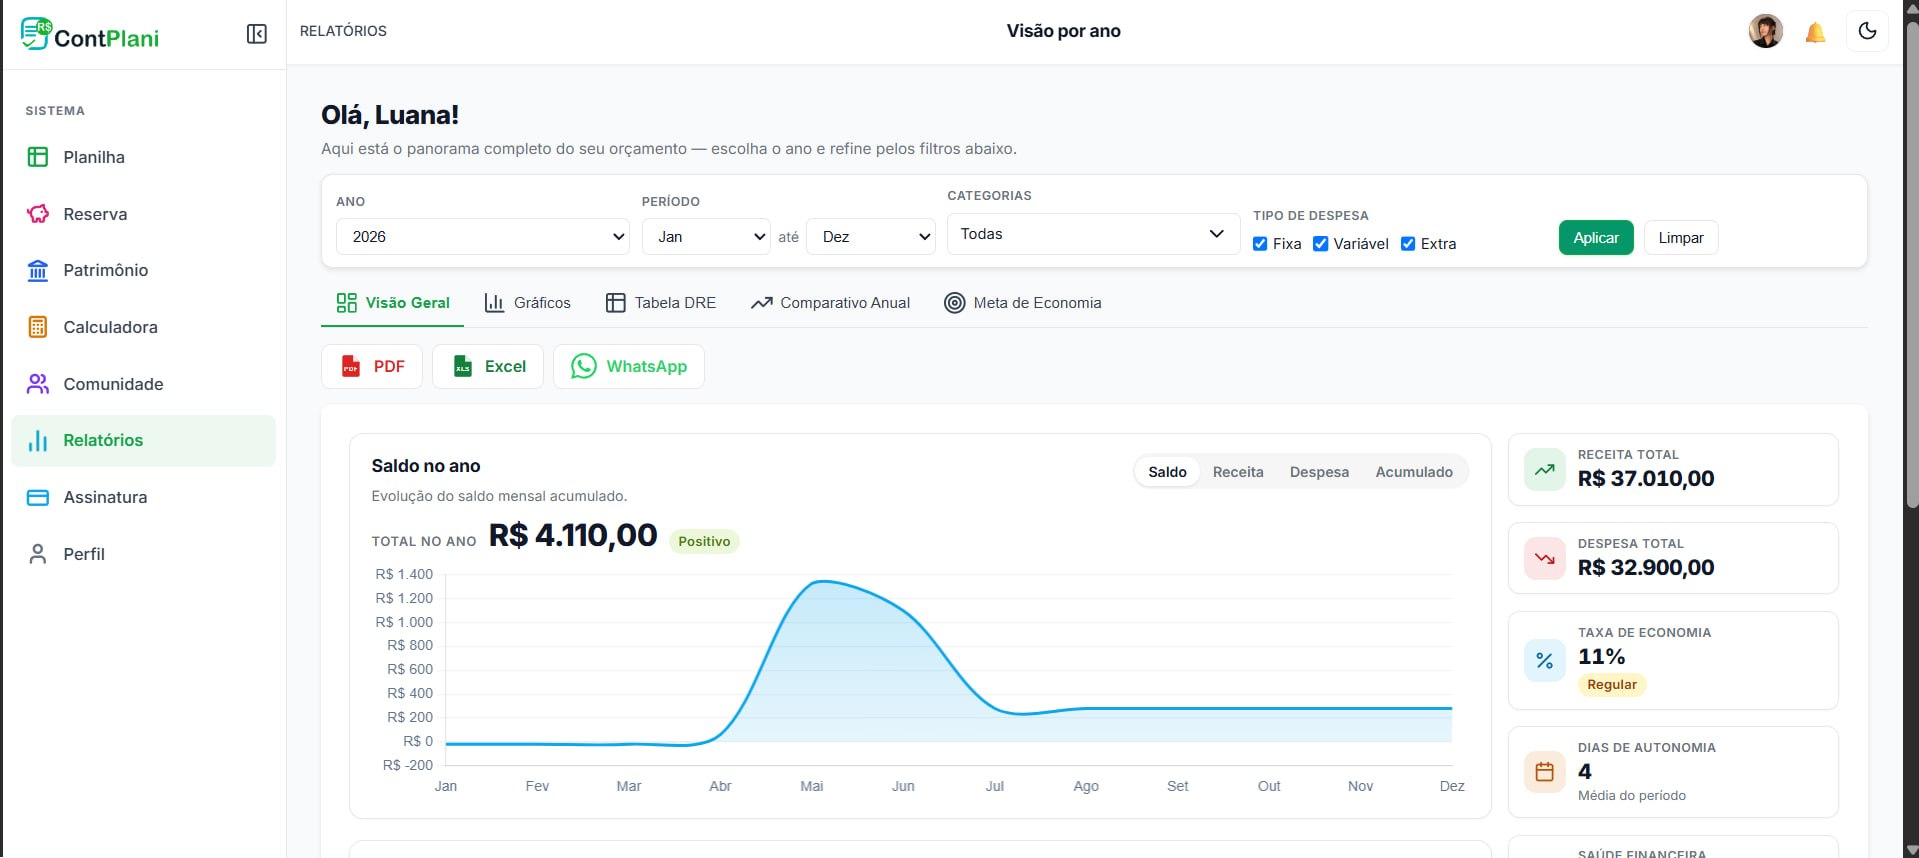Open the Calculadora icon in the sidebar

click(38, 327)
